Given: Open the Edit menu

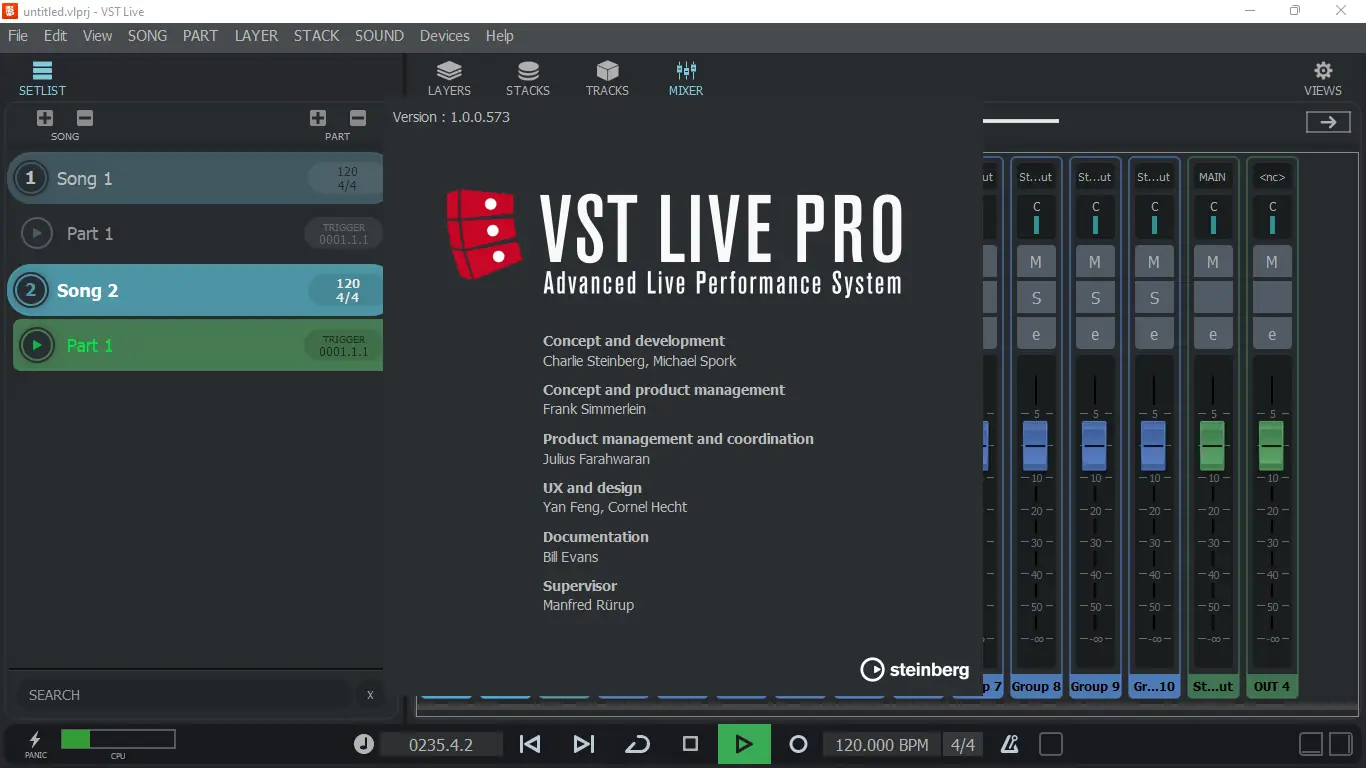Looking at the screenshot, I should pos(55,36).
